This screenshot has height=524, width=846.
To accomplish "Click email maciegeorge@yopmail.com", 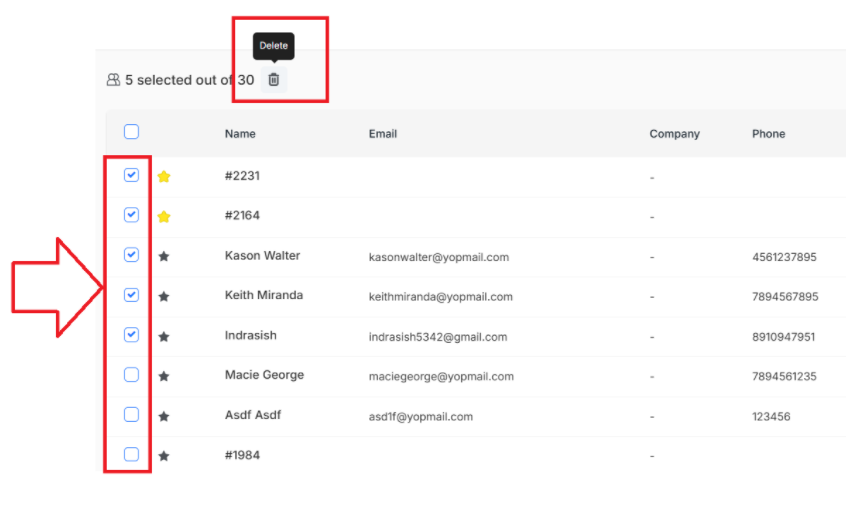I will pyautogui.click(x=441, y=377).
